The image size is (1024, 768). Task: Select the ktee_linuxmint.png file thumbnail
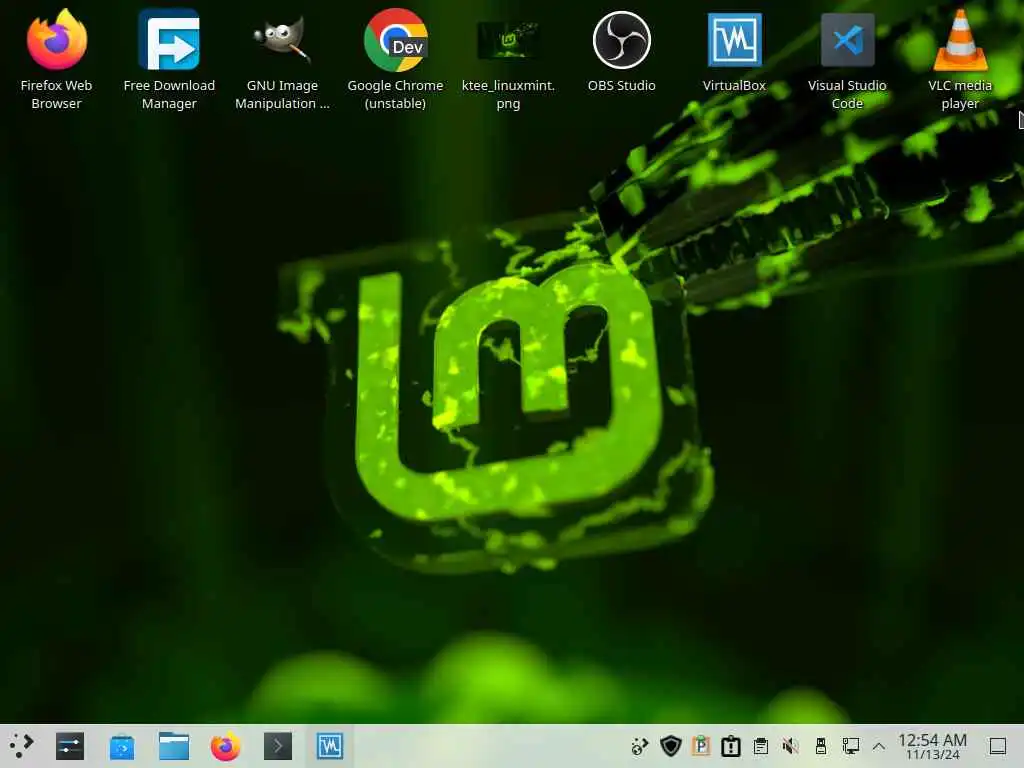(508, 40)
